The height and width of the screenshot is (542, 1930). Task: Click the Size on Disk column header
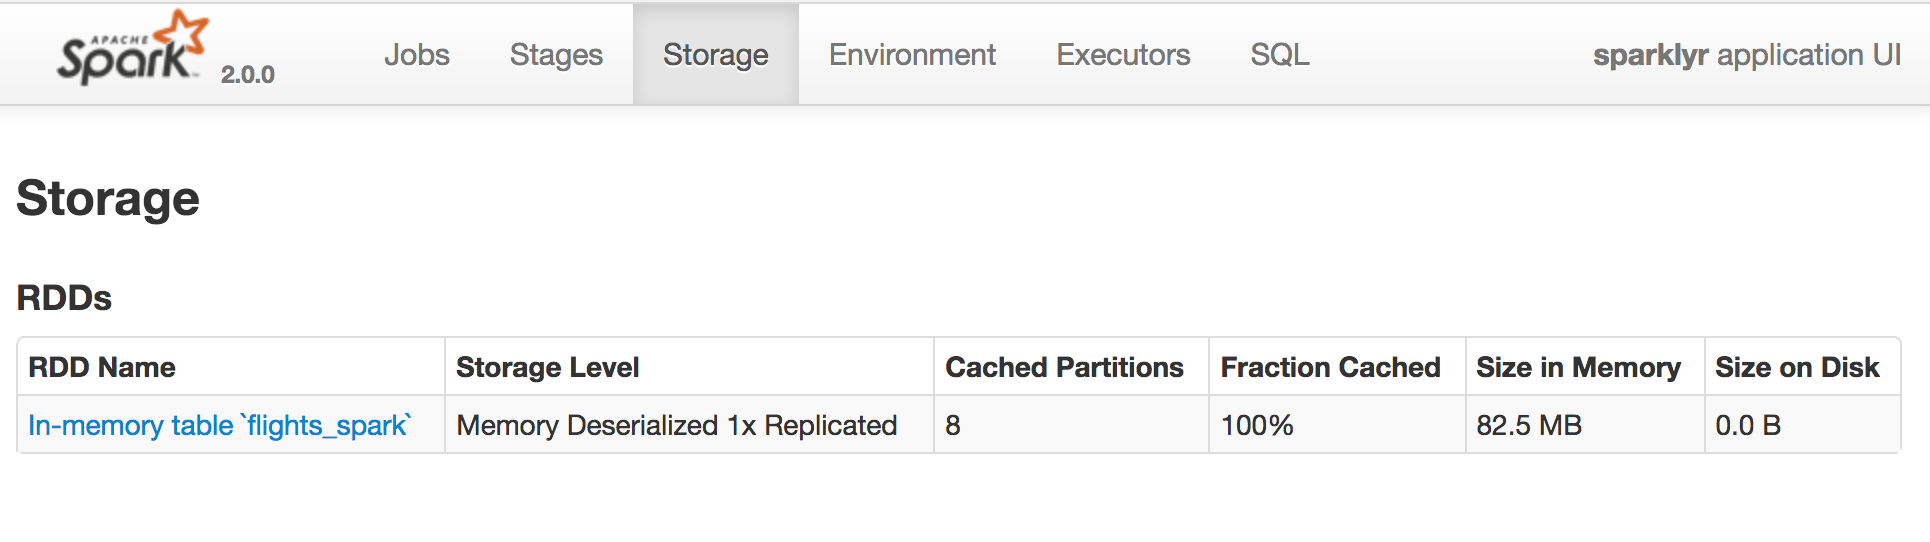pyautogui.click(x=1797, y=368)
